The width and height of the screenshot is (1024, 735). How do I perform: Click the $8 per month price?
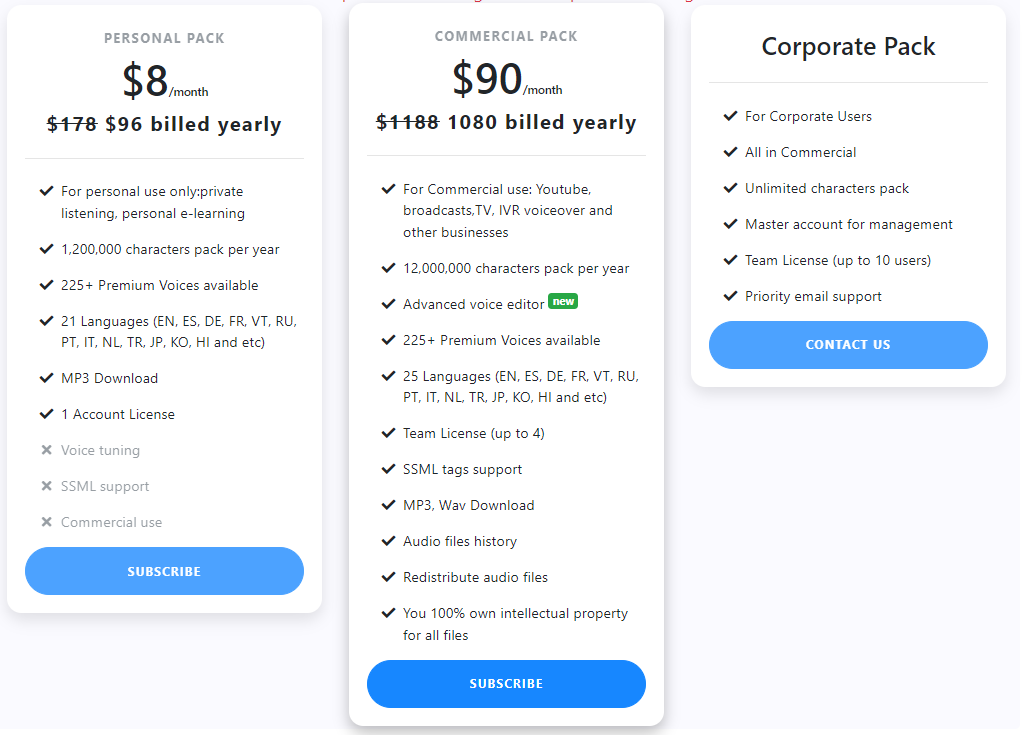(165, 81)
